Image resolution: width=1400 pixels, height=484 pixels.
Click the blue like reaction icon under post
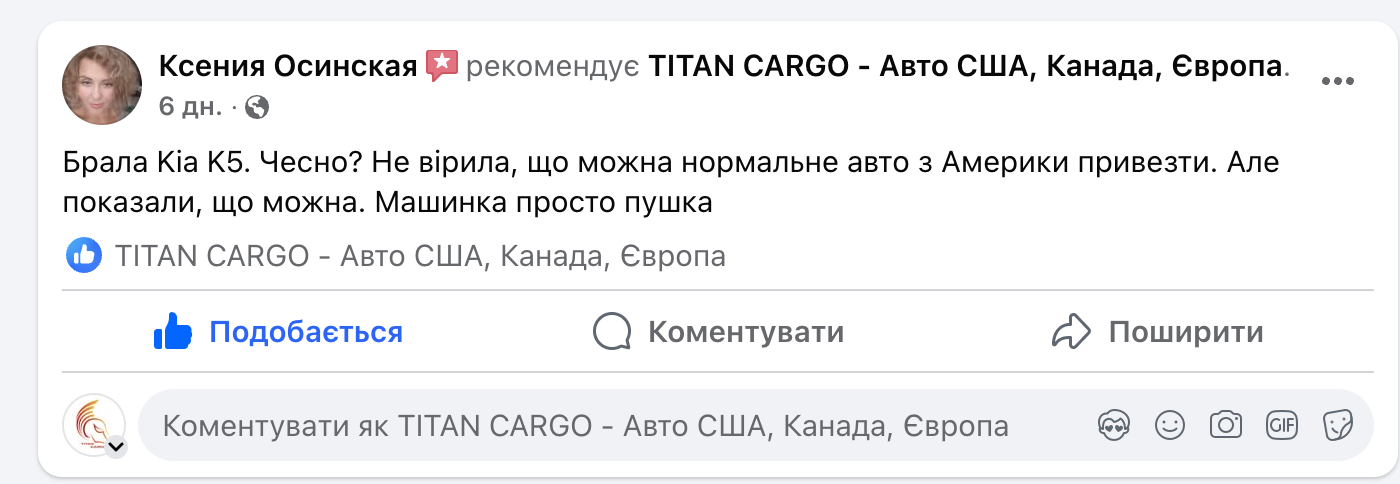tap(84, 256)
